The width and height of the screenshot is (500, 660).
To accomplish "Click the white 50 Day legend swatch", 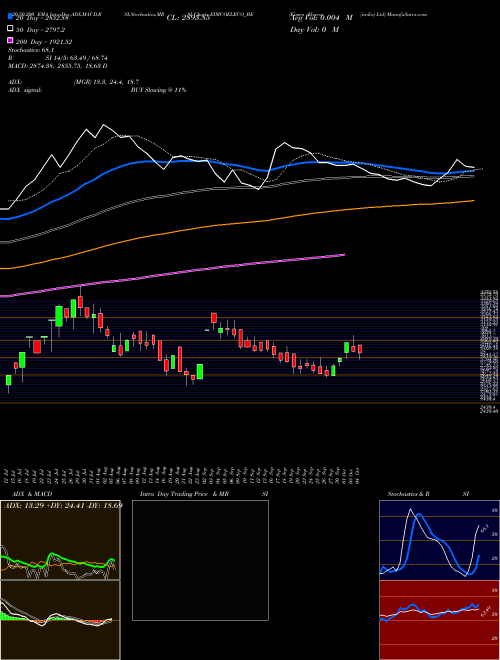I will point(11,29).
